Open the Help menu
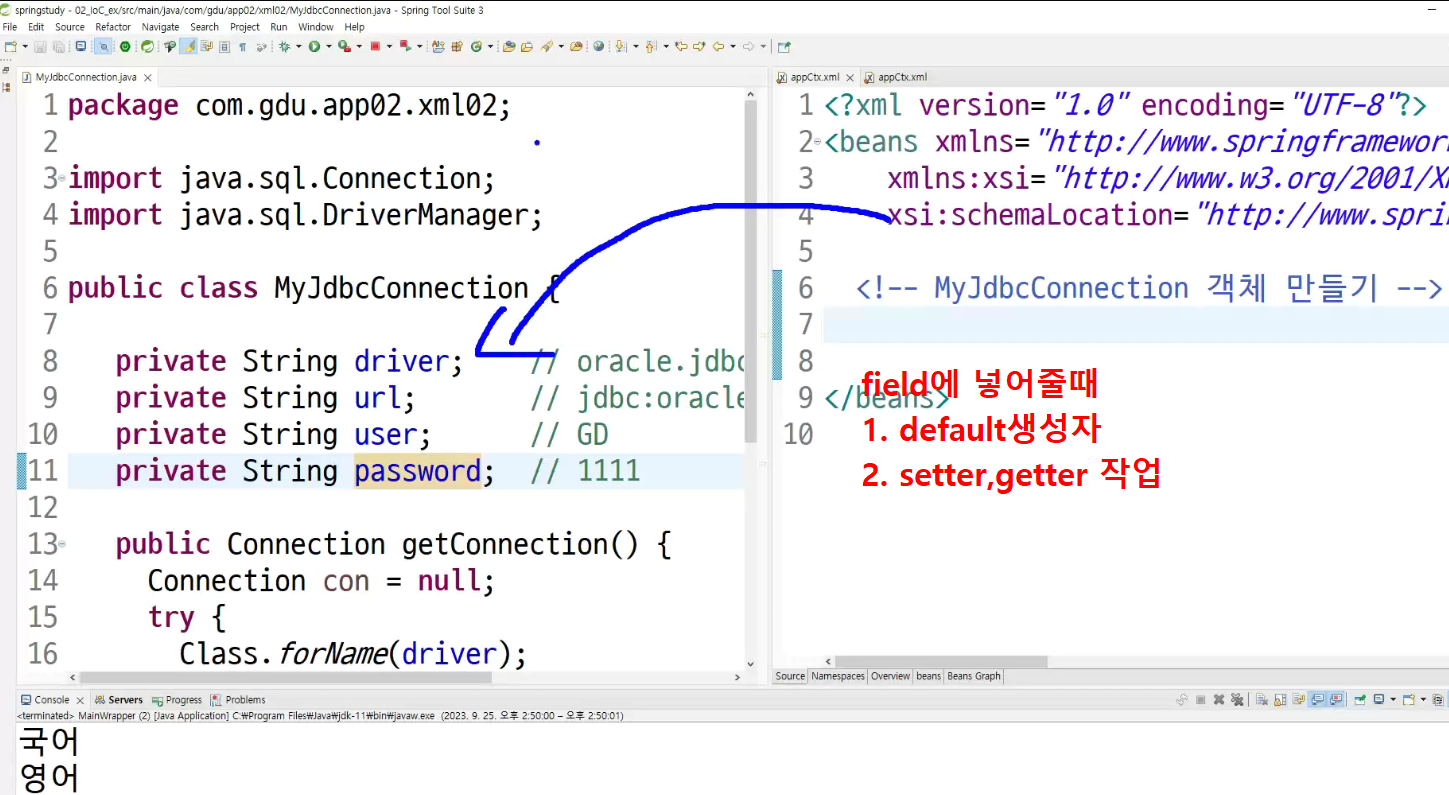 pyautogui.click(x=354, y=27)
